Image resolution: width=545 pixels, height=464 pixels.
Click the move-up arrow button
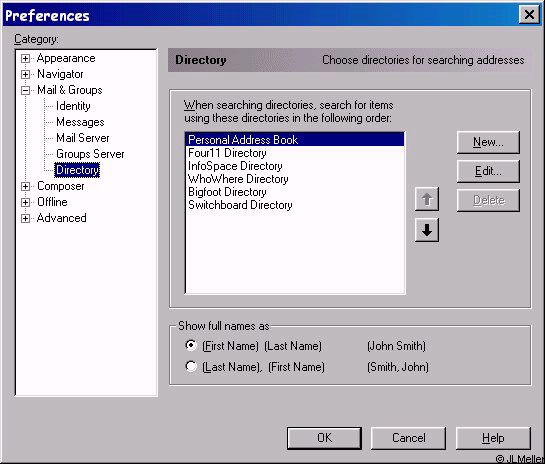click(x=427, y=199)
